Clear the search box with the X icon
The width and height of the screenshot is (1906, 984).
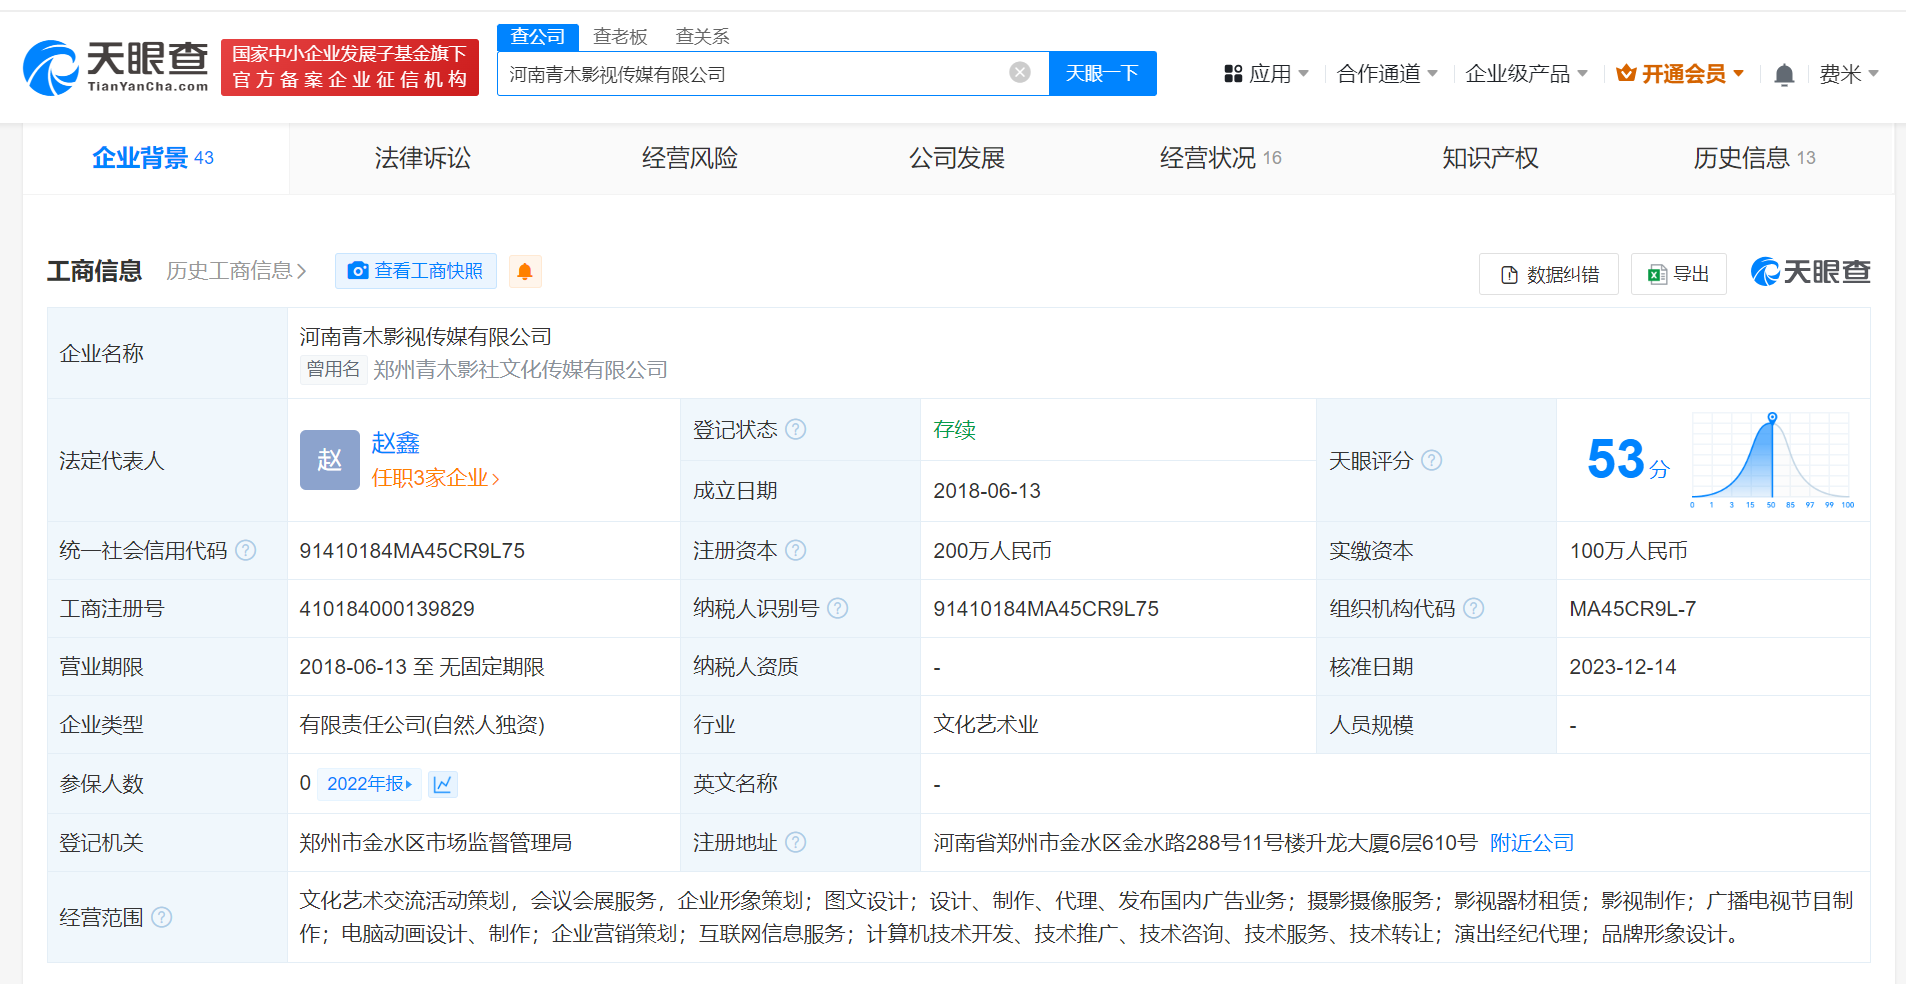point(1019,71)
